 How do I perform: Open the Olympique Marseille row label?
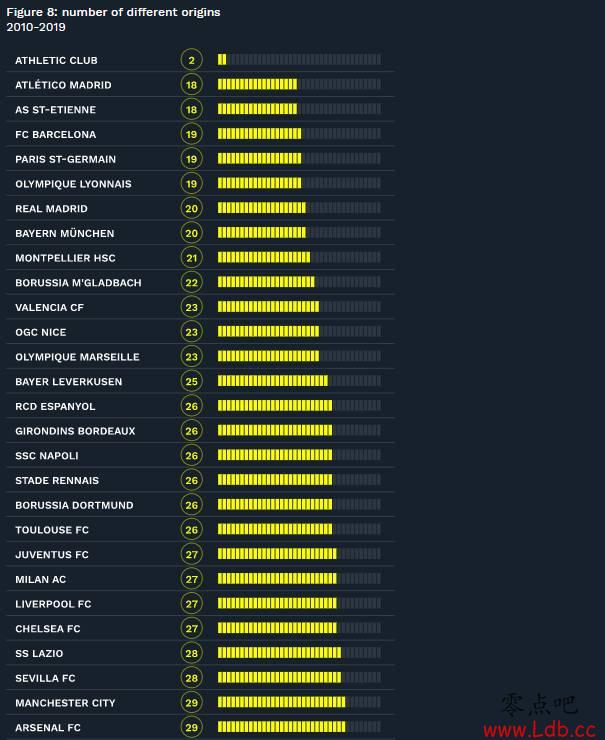pyautogui.click(x=77, y=357)
